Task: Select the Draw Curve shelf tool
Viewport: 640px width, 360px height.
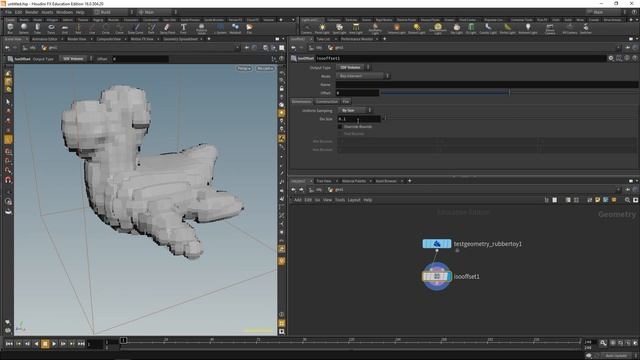Action: pos(136,28)
